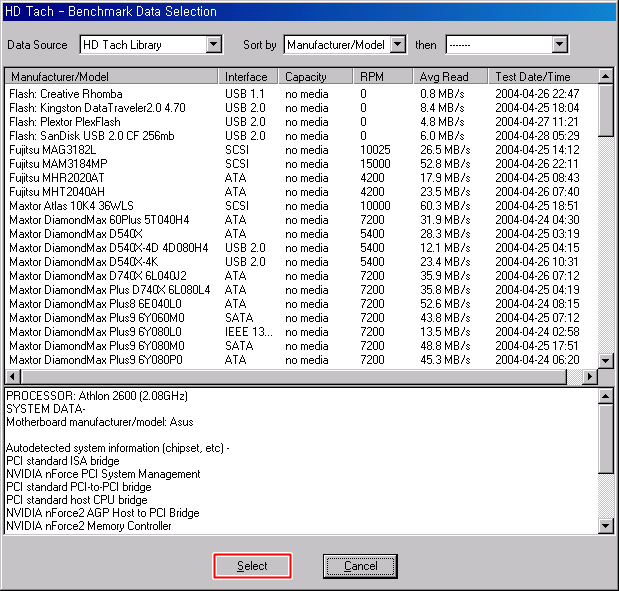The height and width of the screenshot is (591, 619).
Task: Click 'PCI standard ISA bridge' line
Action: point(62,461)
